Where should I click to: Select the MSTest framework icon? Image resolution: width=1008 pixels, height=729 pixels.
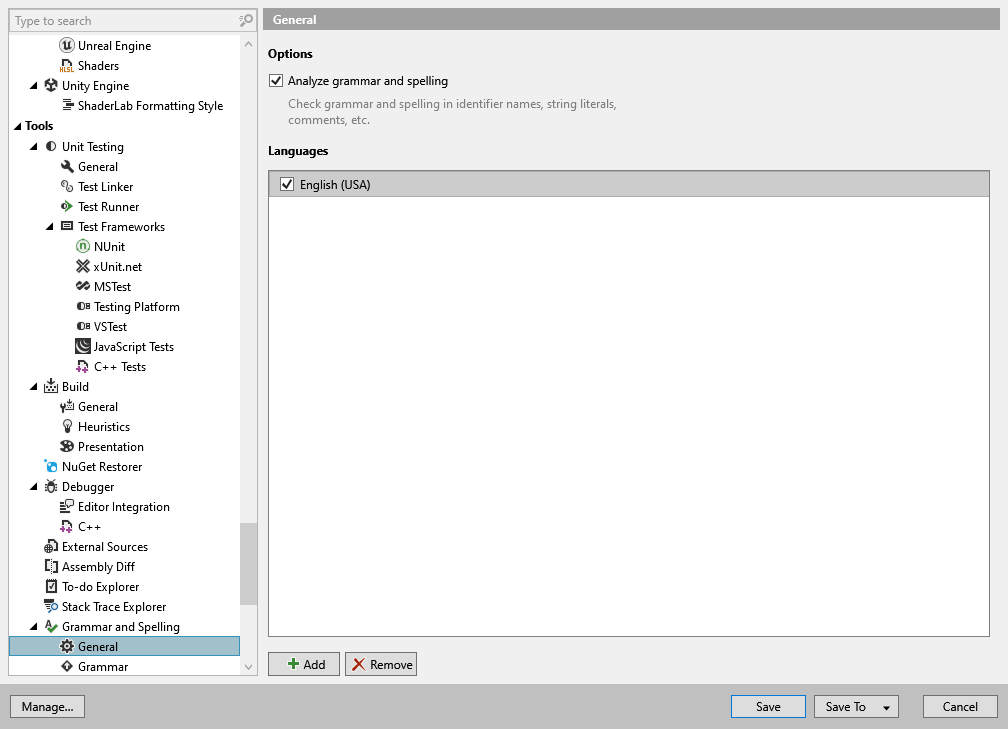85,286
